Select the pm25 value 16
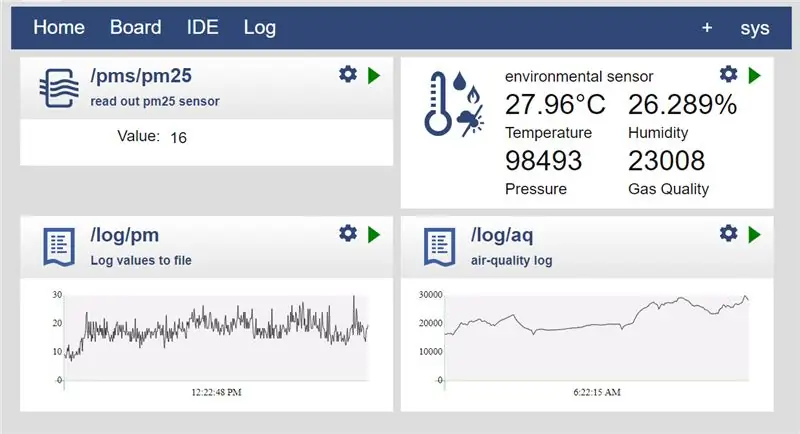 (x=178, y=138)
